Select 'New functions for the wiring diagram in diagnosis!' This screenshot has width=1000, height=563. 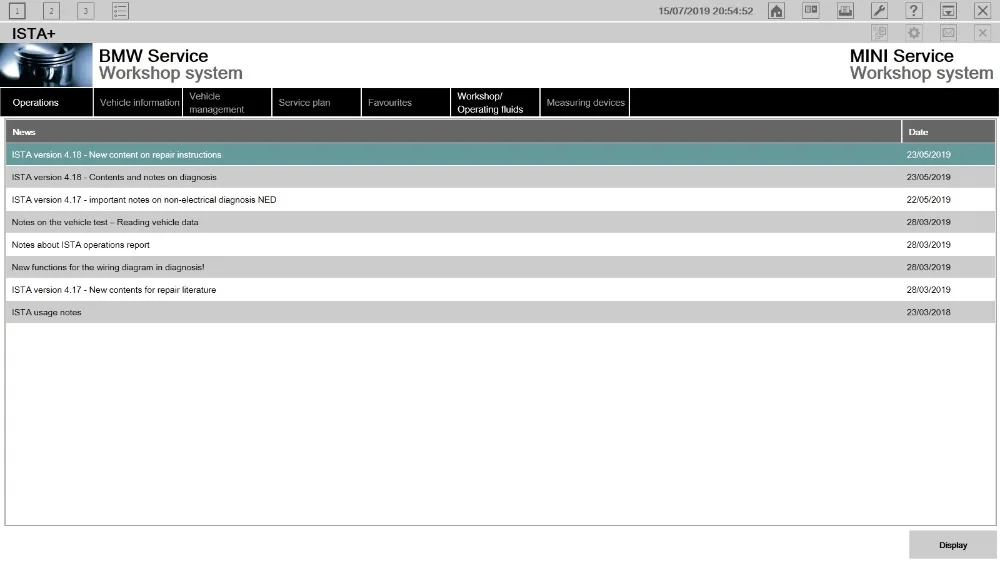(500, 267)
